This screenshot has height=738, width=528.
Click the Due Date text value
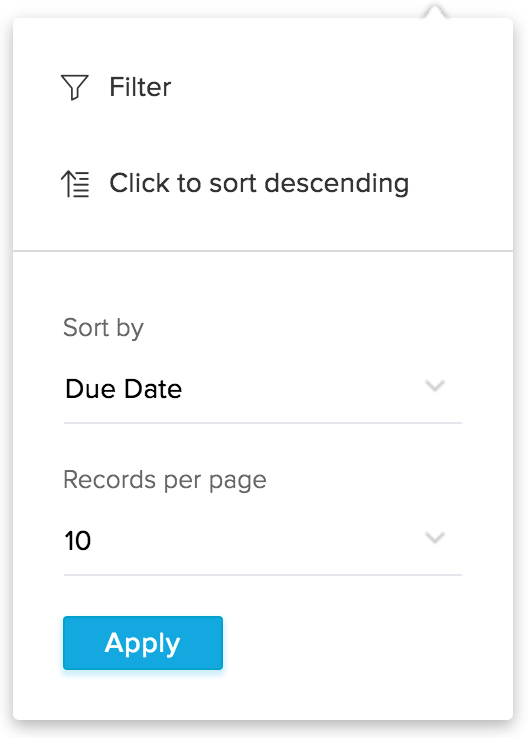[123, 389]
